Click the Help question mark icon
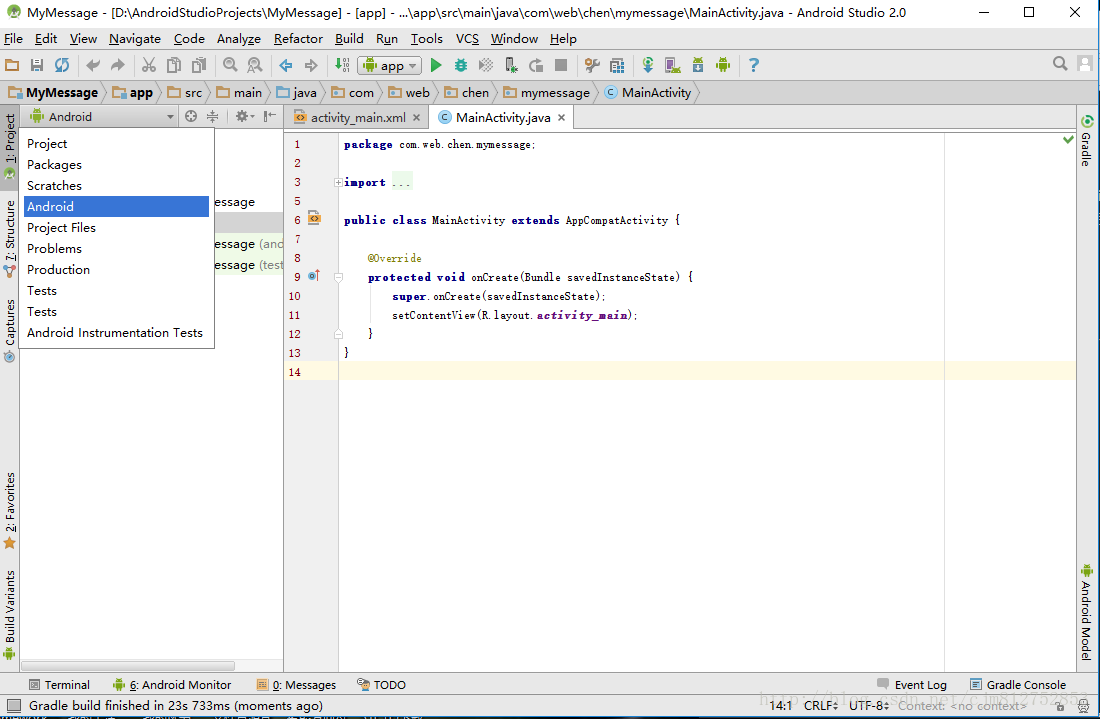Image resolution: width=1100 pixels, height=719 pixels. pyautogui.click(x=753, y=65)
